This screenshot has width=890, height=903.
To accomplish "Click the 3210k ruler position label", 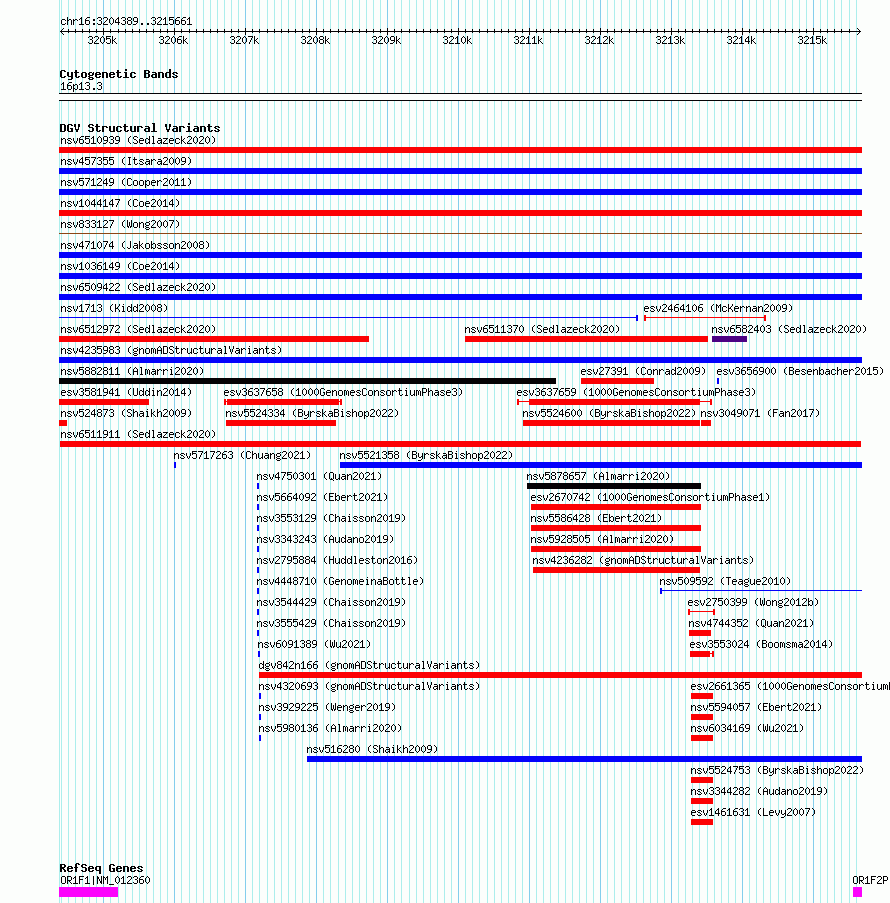I will 457,40.
